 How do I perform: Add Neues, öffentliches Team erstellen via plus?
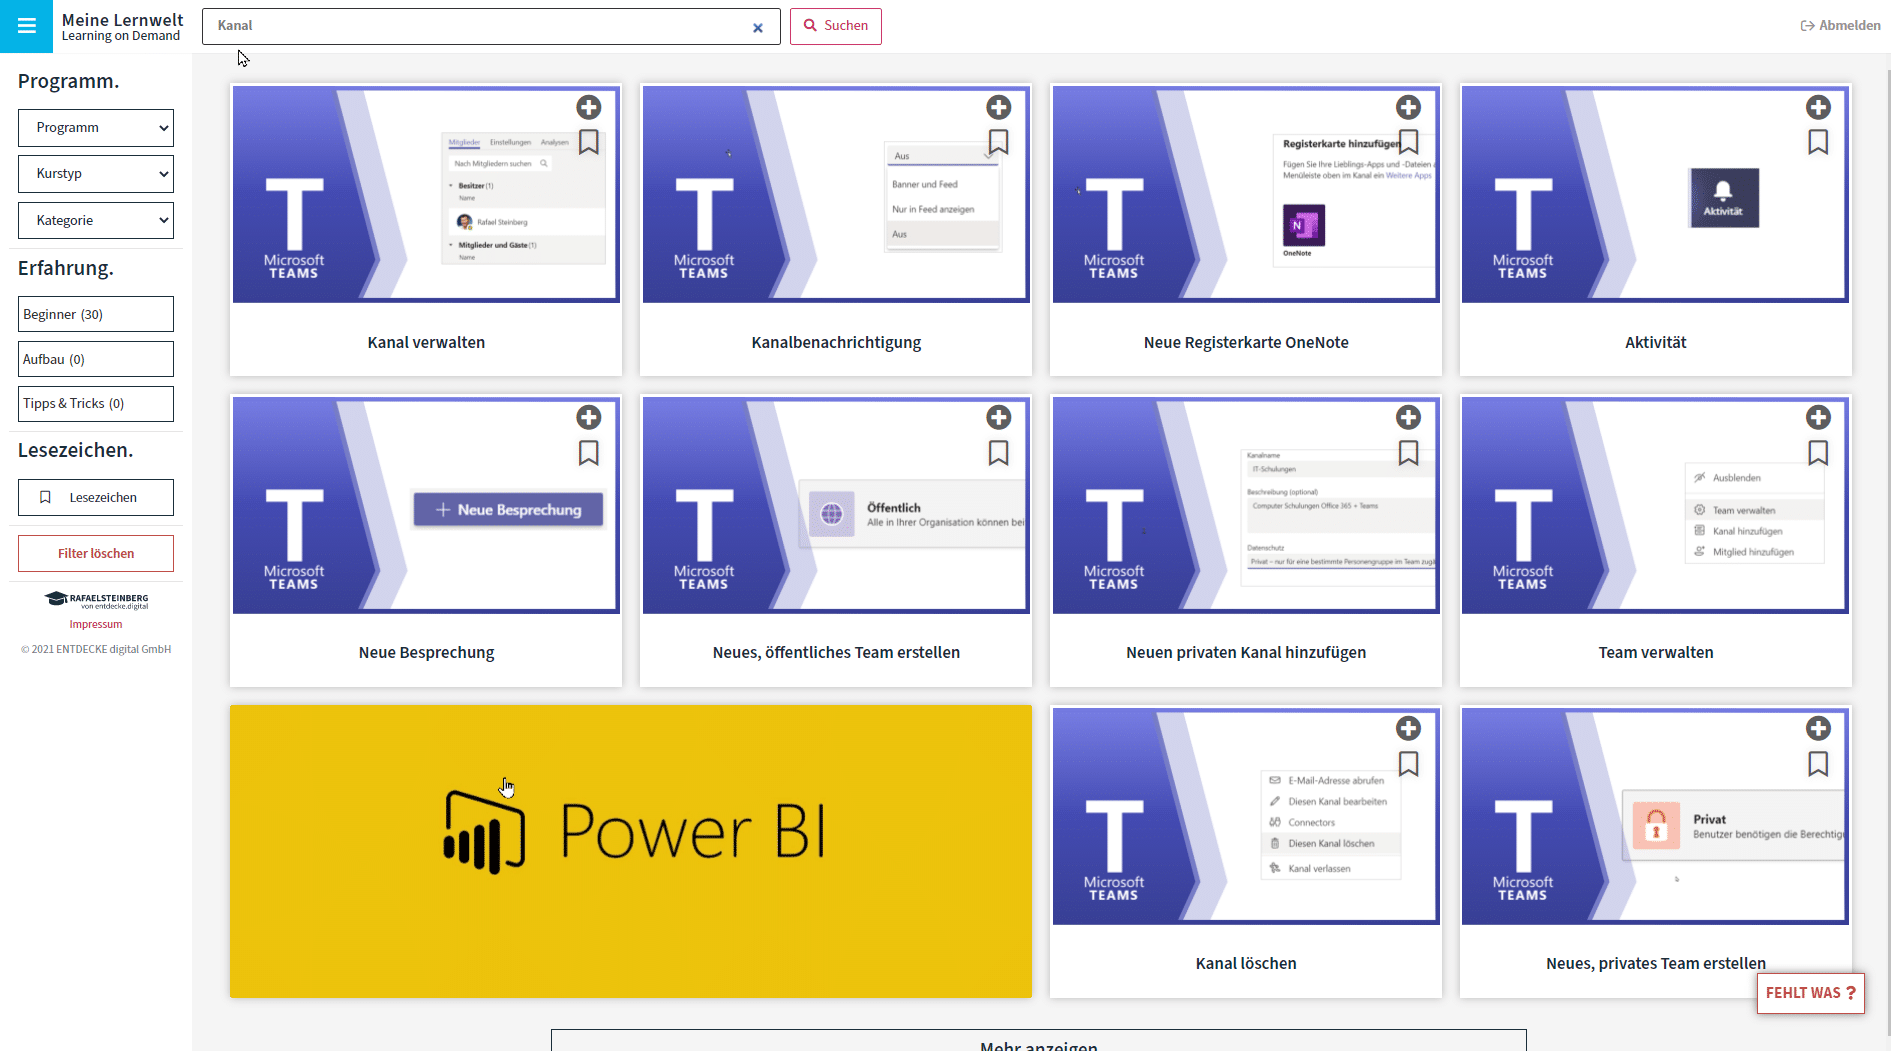click(x=998, y=417)
